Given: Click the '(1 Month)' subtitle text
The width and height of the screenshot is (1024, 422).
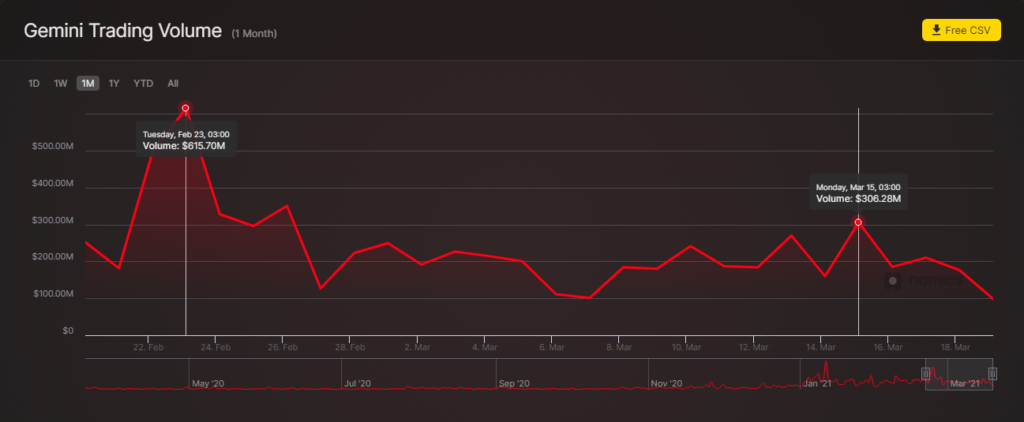Looking at the screenshot, I should click(254, 33).
